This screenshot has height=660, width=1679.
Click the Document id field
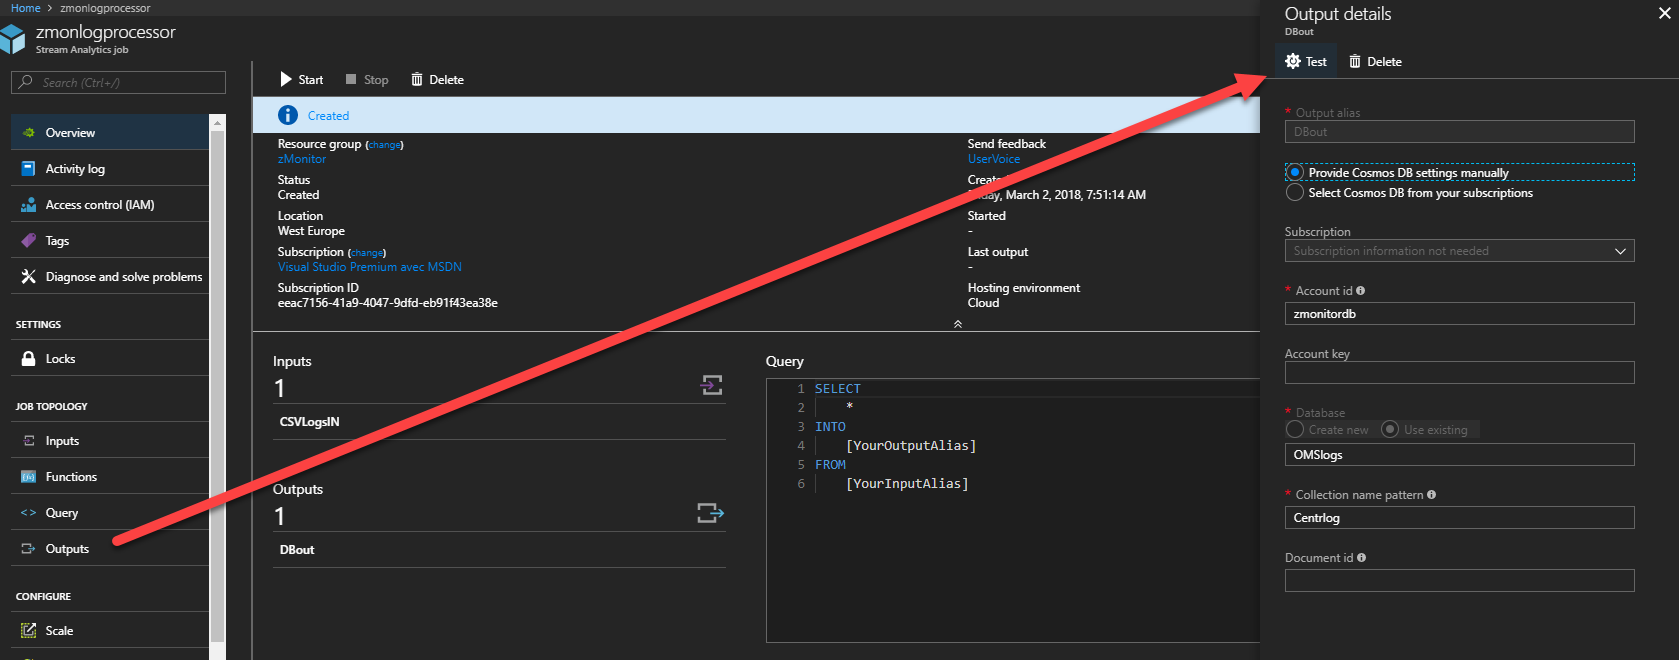click(1459, 581)
